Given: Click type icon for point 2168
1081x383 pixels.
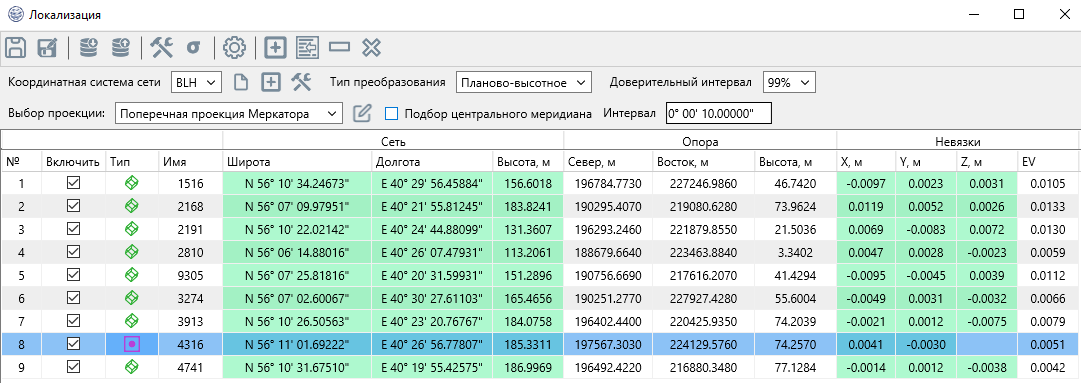Looking at the screenshot, I should coord(132,205).
